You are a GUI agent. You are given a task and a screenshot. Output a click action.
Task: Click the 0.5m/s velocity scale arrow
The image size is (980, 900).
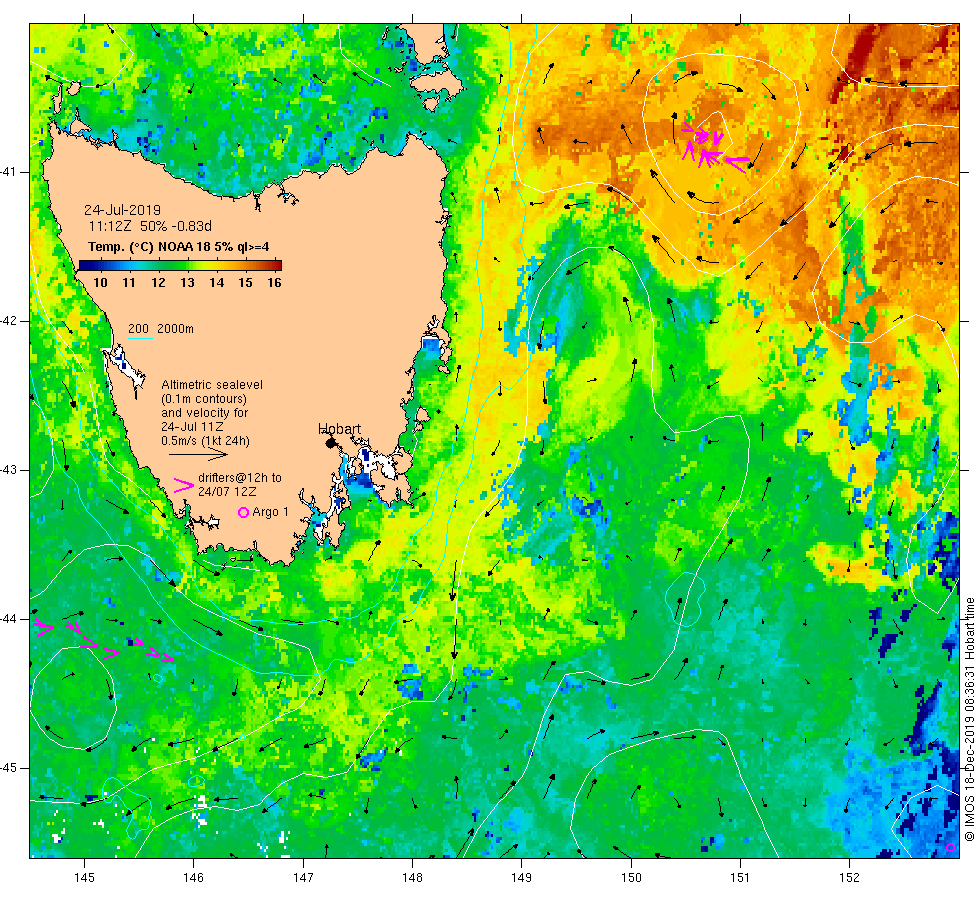pyautogui.click(x=198, y=455)
